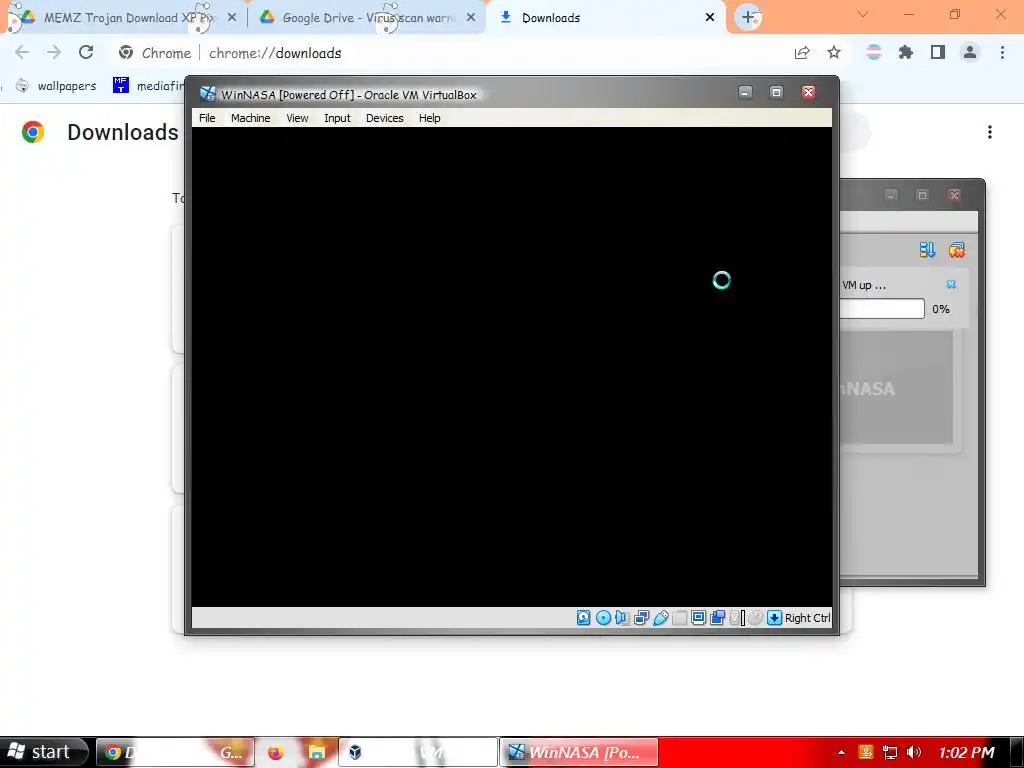Switch to VirtualBox Manager taskbar button
Image resolution: width=1024 pixels, height=768 pixels.
[418, 752]
